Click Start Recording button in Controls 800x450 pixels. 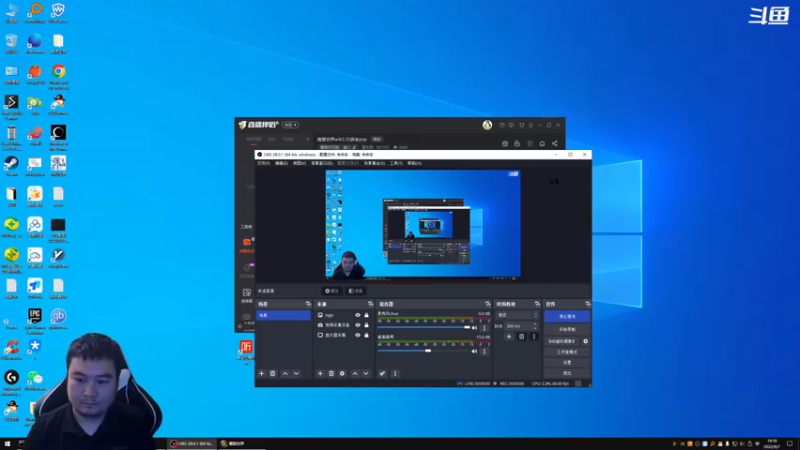coord(567,330)
